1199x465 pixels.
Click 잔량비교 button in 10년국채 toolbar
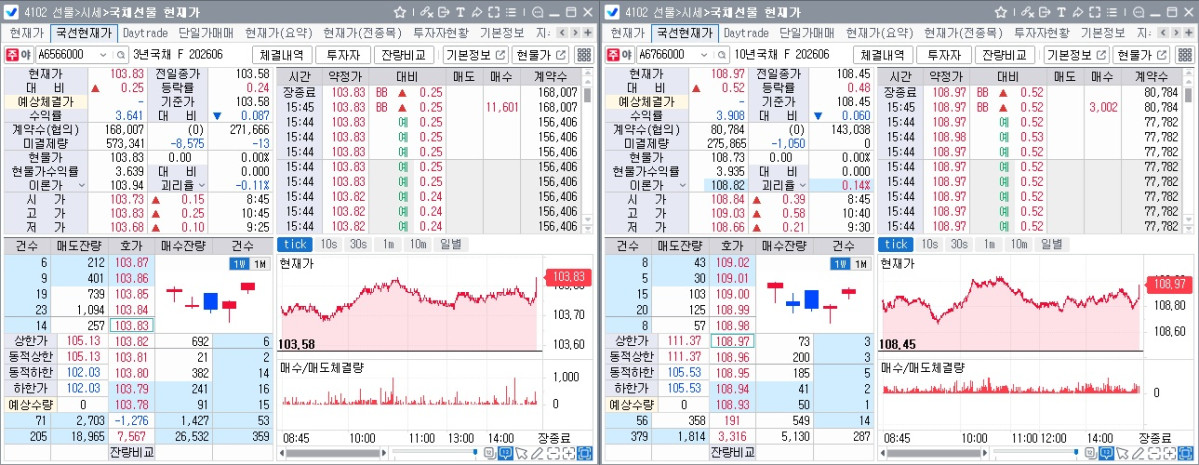coord(1005,55)
